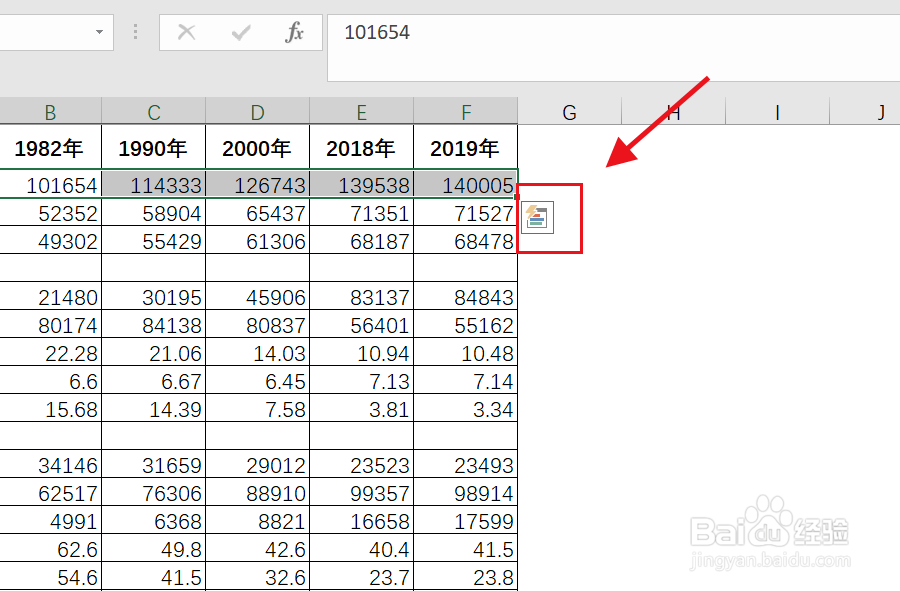The width and height of the screenshot is (900, 591).
Task: Select cell containing 84843
Action: tap(465, 296)
